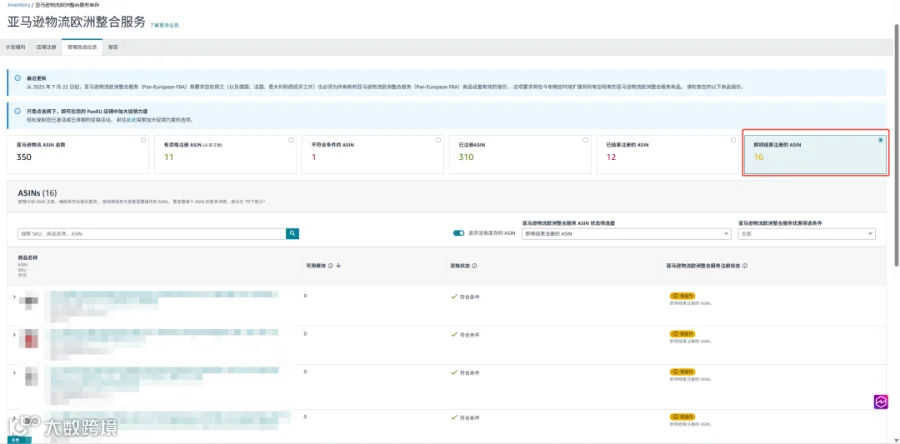Select the 1 ineligible ASIN card radio
Screen dimensions: 900x444
[439, 139]
